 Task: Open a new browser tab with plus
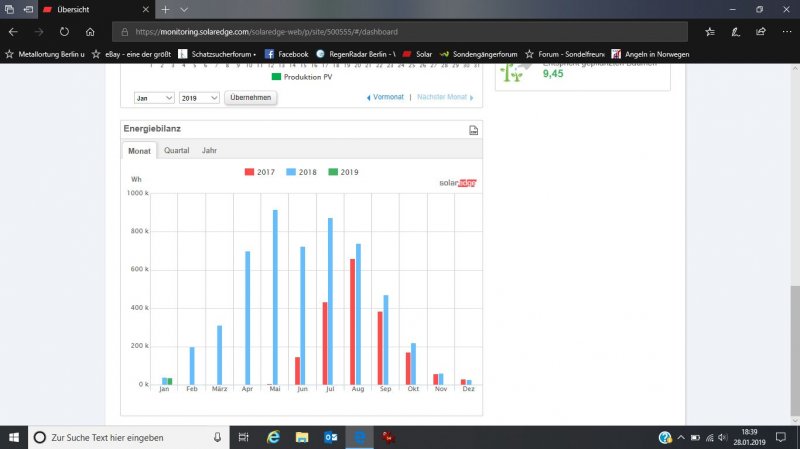(165, 9)
